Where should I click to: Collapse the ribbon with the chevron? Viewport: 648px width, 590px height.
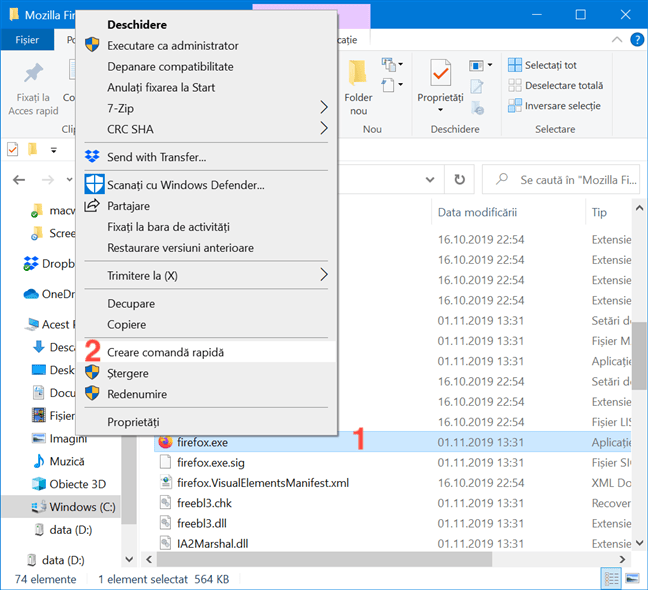pyautogui.click(x=616, y=40)
